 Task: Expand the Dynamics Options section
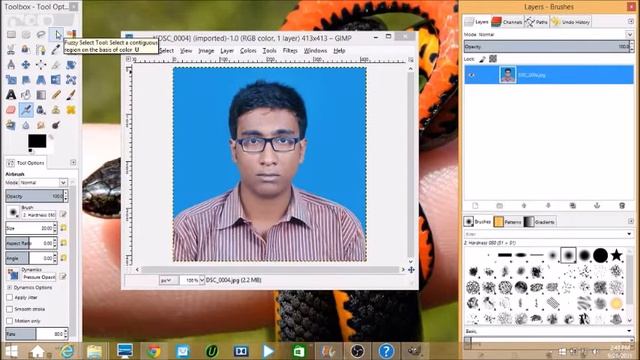point(9,287)
